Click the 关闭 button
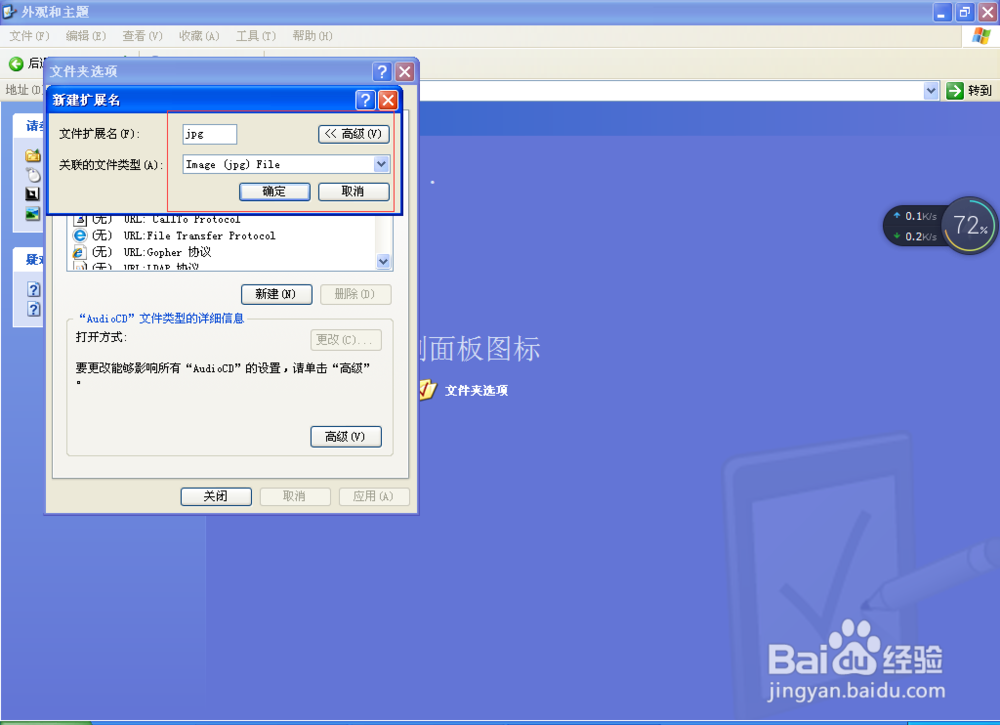Viewport: 1000px width, 725px height. coord(216,496)
